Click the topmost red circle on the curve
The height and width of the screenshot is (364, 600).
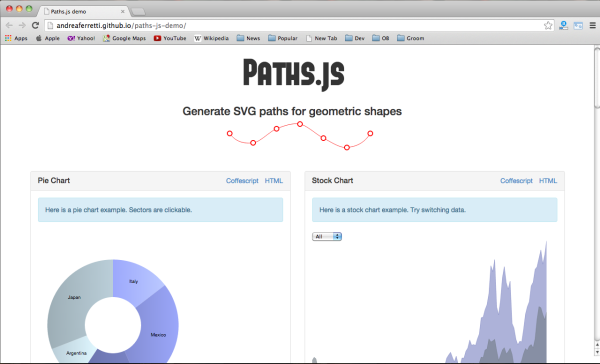pyautogui.click(x=300, y=124)
